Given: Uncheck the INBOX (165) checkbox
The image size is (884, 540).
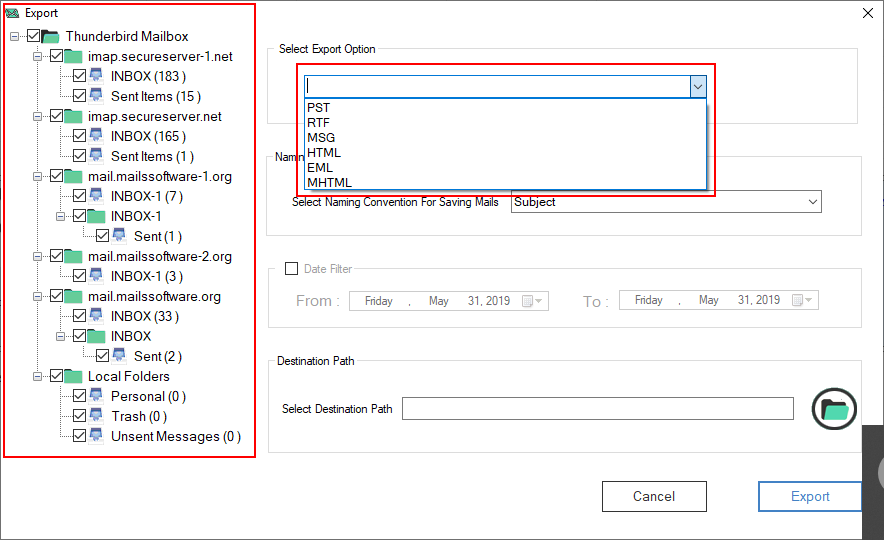Looking at the screenshot, I should pyautogui.click(x=79, y=136).
